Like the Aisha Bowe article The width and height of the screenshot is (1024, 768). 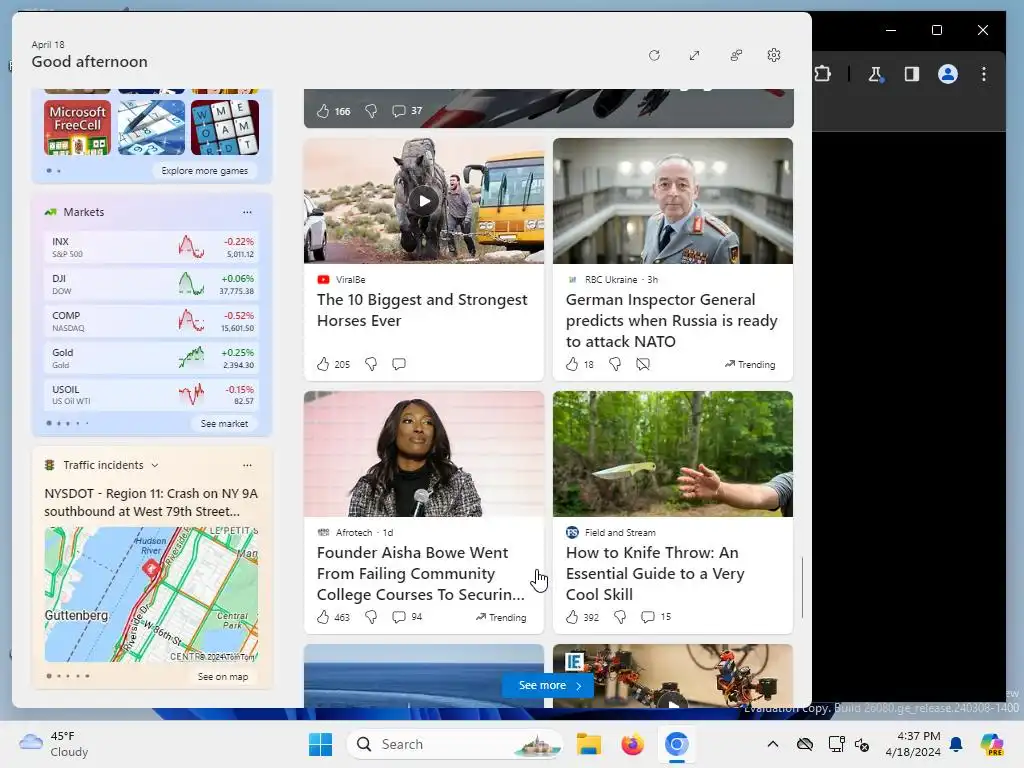pyautogui.click(x=323, y=617)
